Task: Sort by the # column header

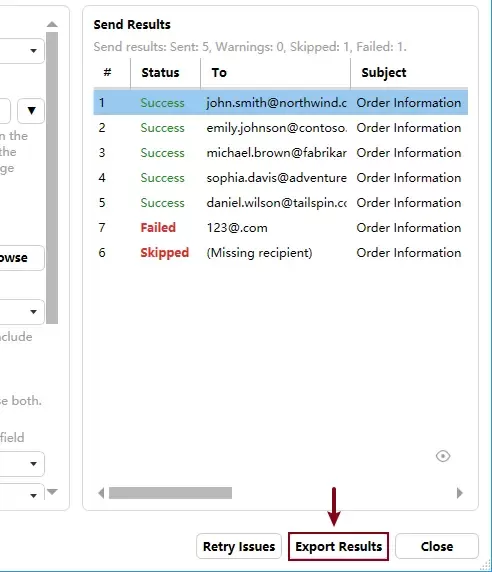Action: [112, 73]
